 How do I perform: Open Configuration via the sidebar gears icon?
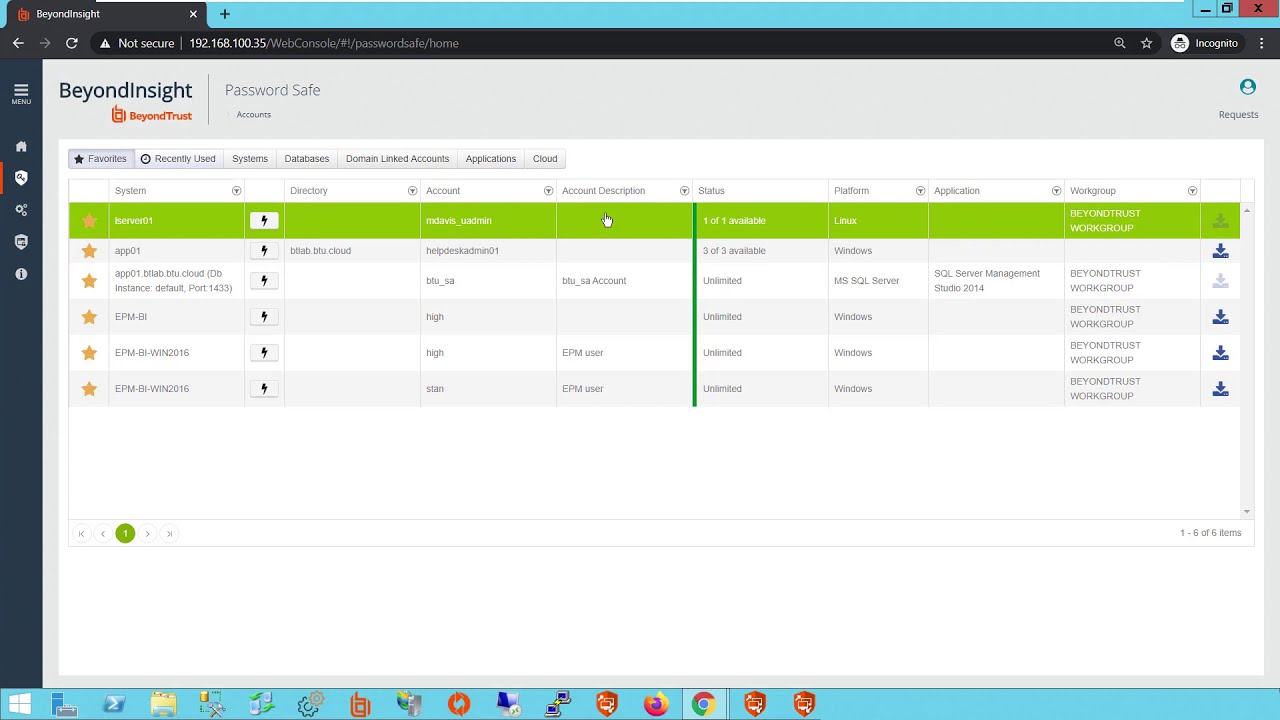click(x=21, y=210)
